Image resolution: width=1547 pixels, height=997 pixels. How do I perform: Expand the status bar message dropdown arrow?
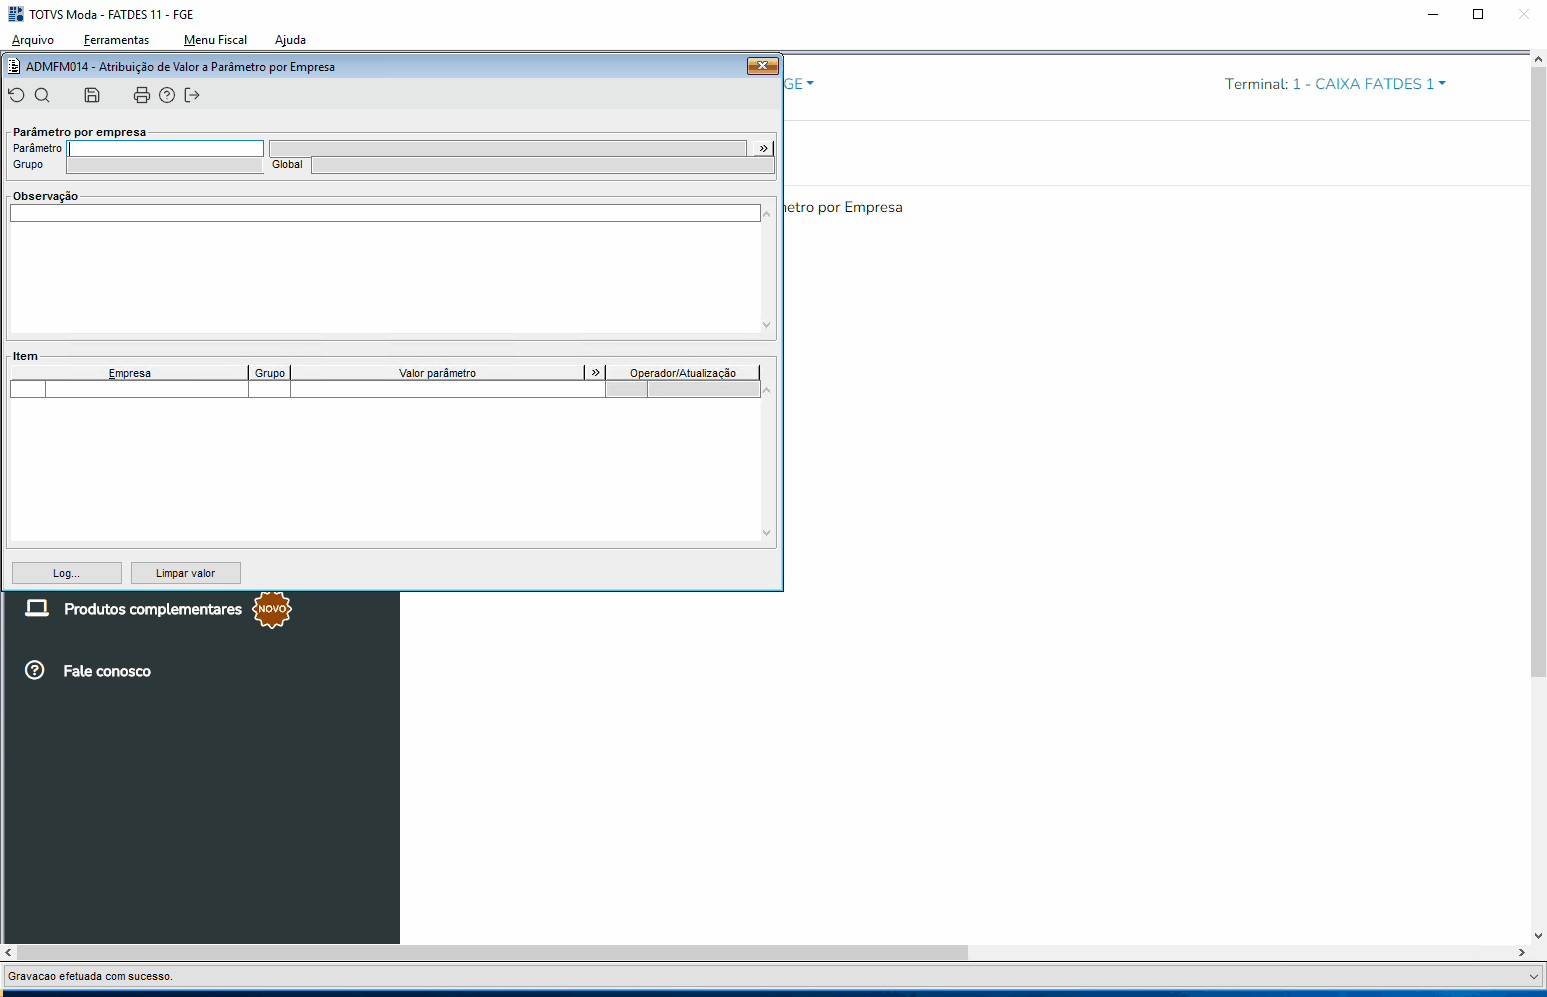pyautogui.click(x=1534, y=976)
